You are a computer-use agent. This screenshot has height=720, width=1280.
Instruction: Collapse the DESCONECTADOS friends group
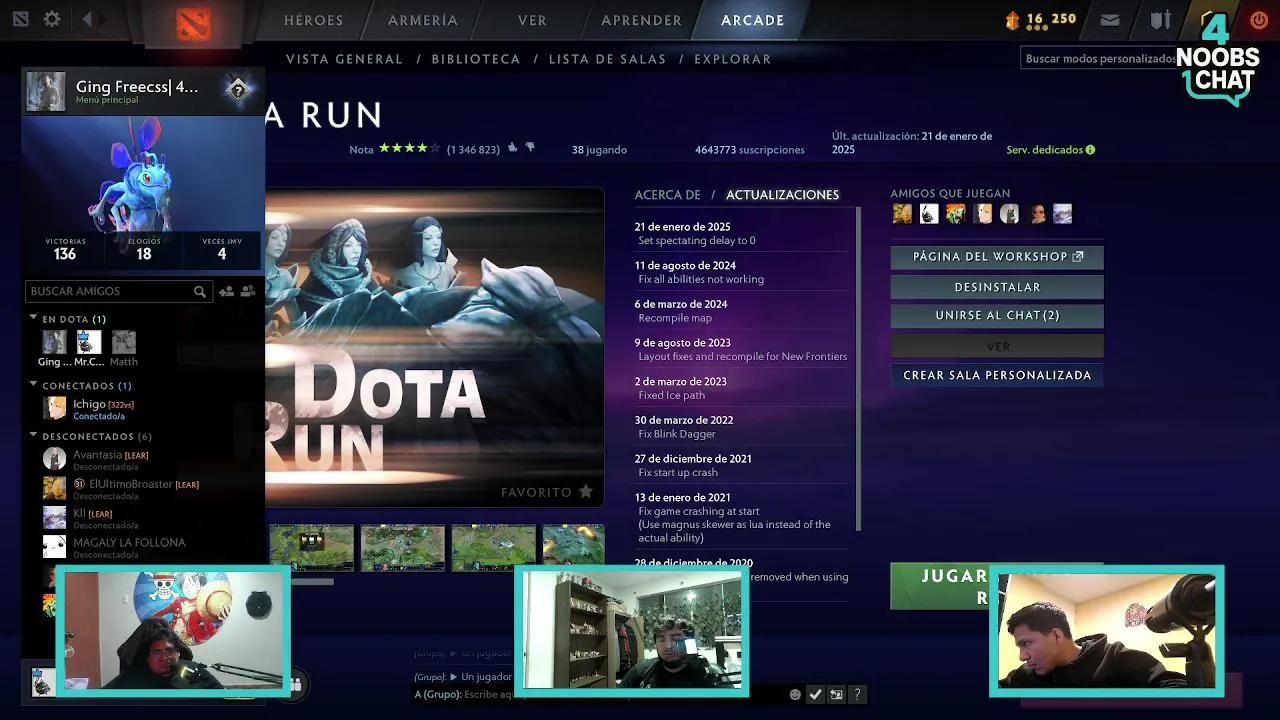click(33, 436)
